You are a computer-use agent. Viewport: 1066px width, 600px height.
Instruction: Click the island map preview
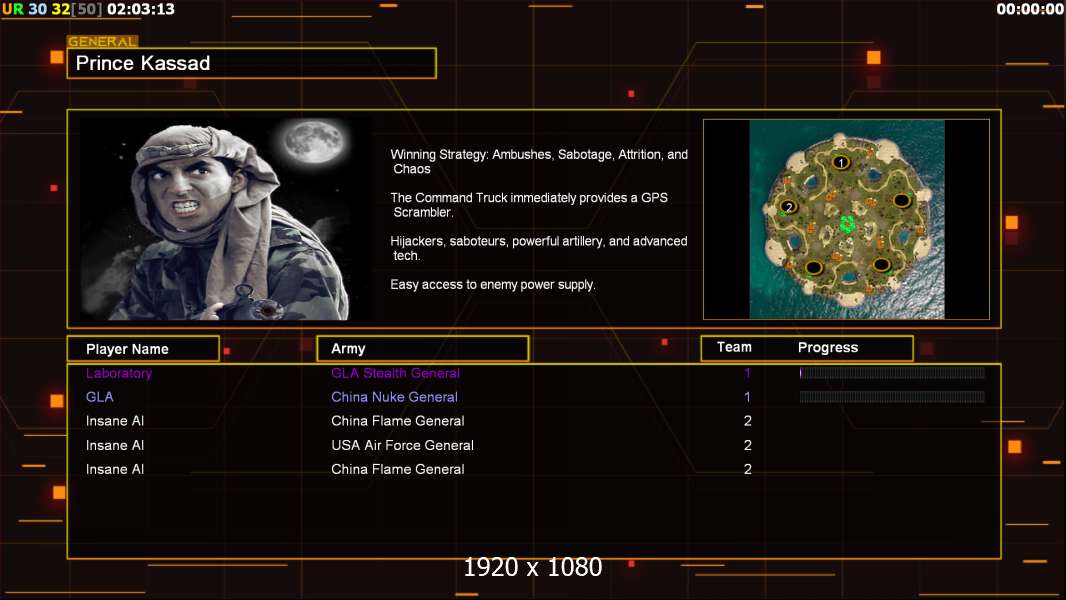pos(846,219)
